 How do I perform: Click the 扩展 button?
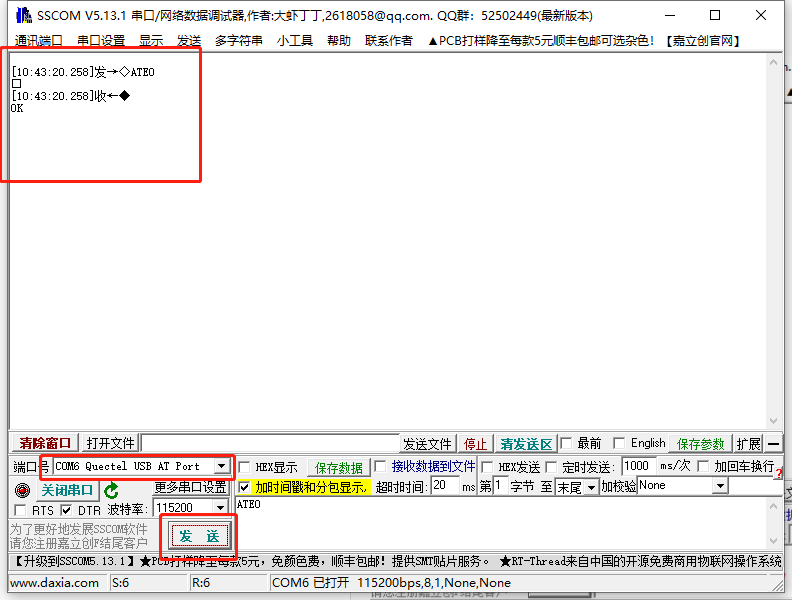coord(749,444)
